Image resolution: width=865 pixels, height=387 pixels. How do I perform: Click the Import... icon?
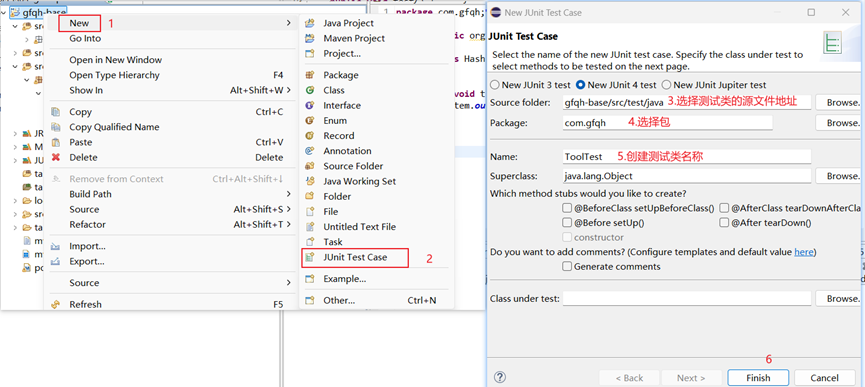click(x=56, y=246)
